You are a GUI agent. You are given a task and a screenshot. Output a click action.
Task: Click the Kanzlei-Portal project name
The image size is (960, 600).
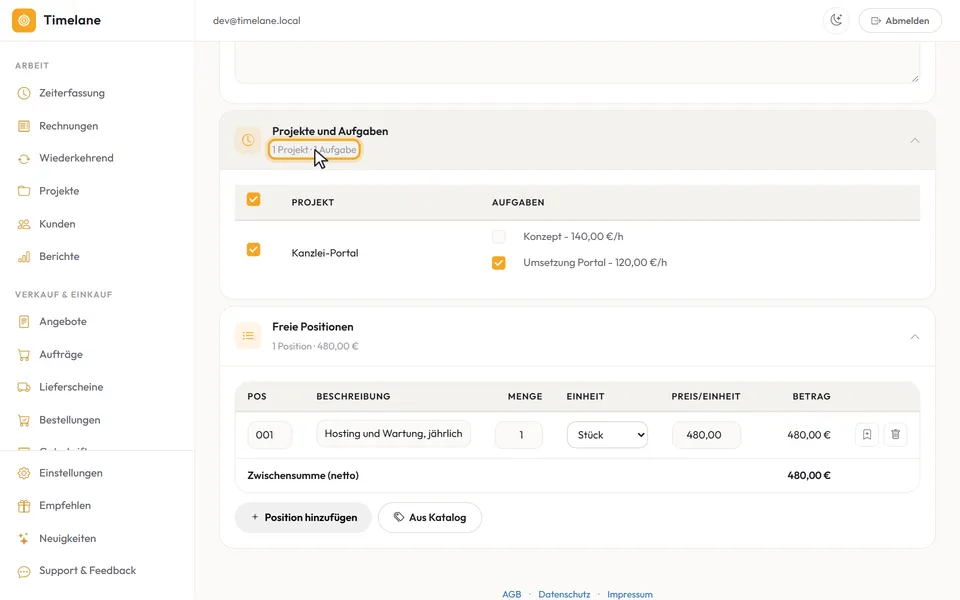[x=324, y=253]
